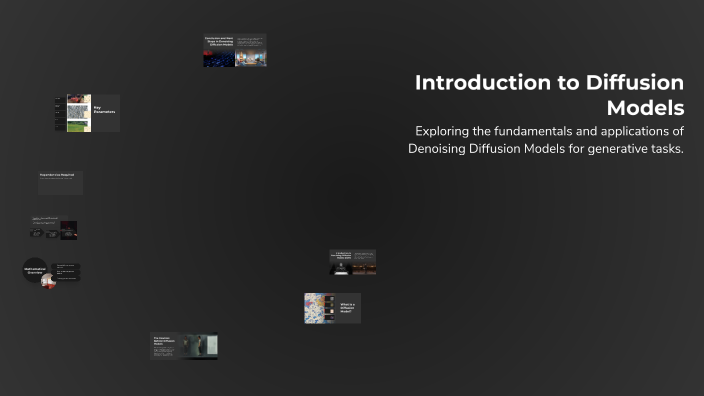Open the slide thumbnail with the stage photo
This screenshot has width=704, height=396.
[352, 262]
